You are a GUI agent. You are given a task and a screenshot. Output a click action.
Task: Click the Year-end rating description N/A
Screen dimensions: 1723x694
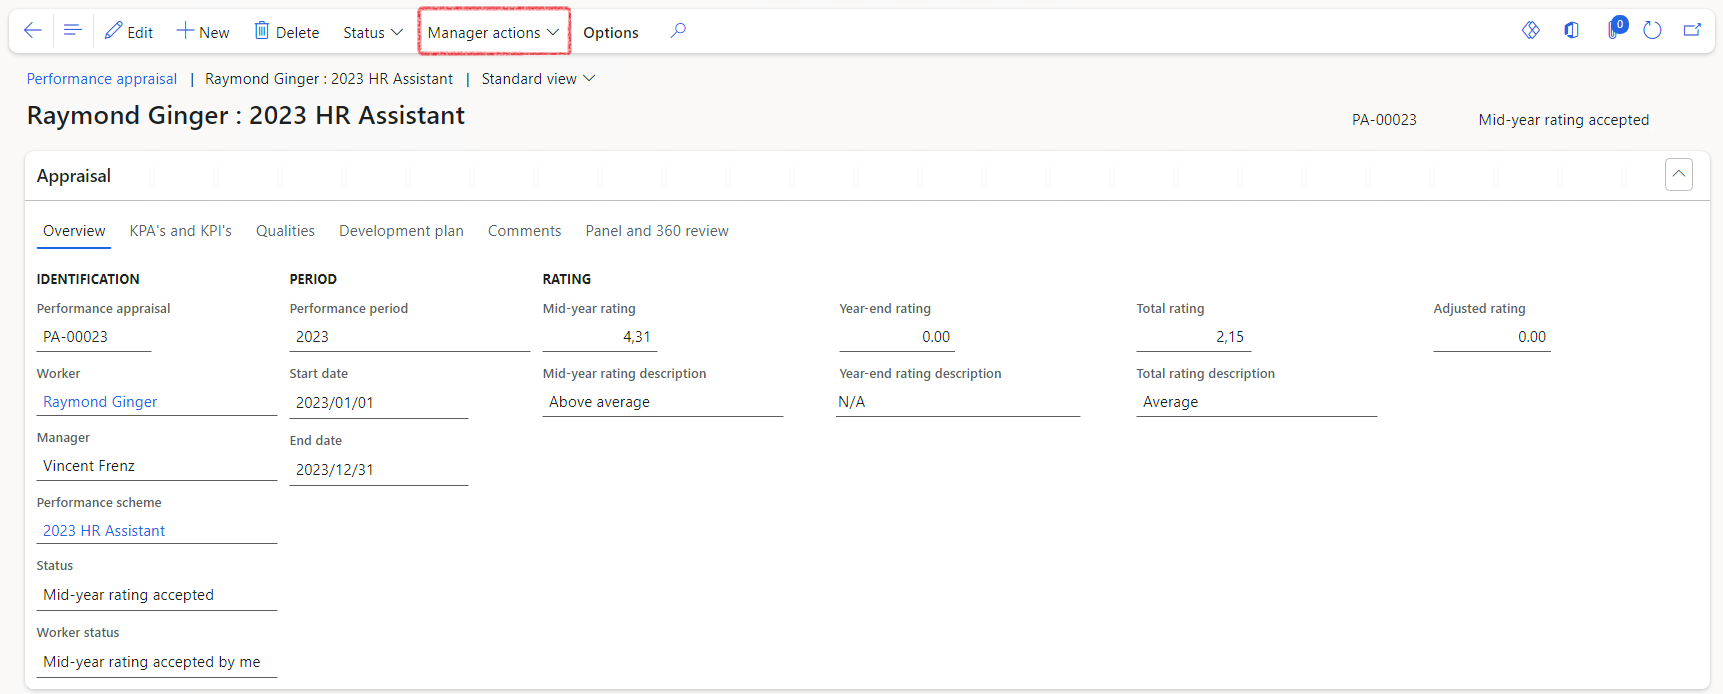coord(958,402)
